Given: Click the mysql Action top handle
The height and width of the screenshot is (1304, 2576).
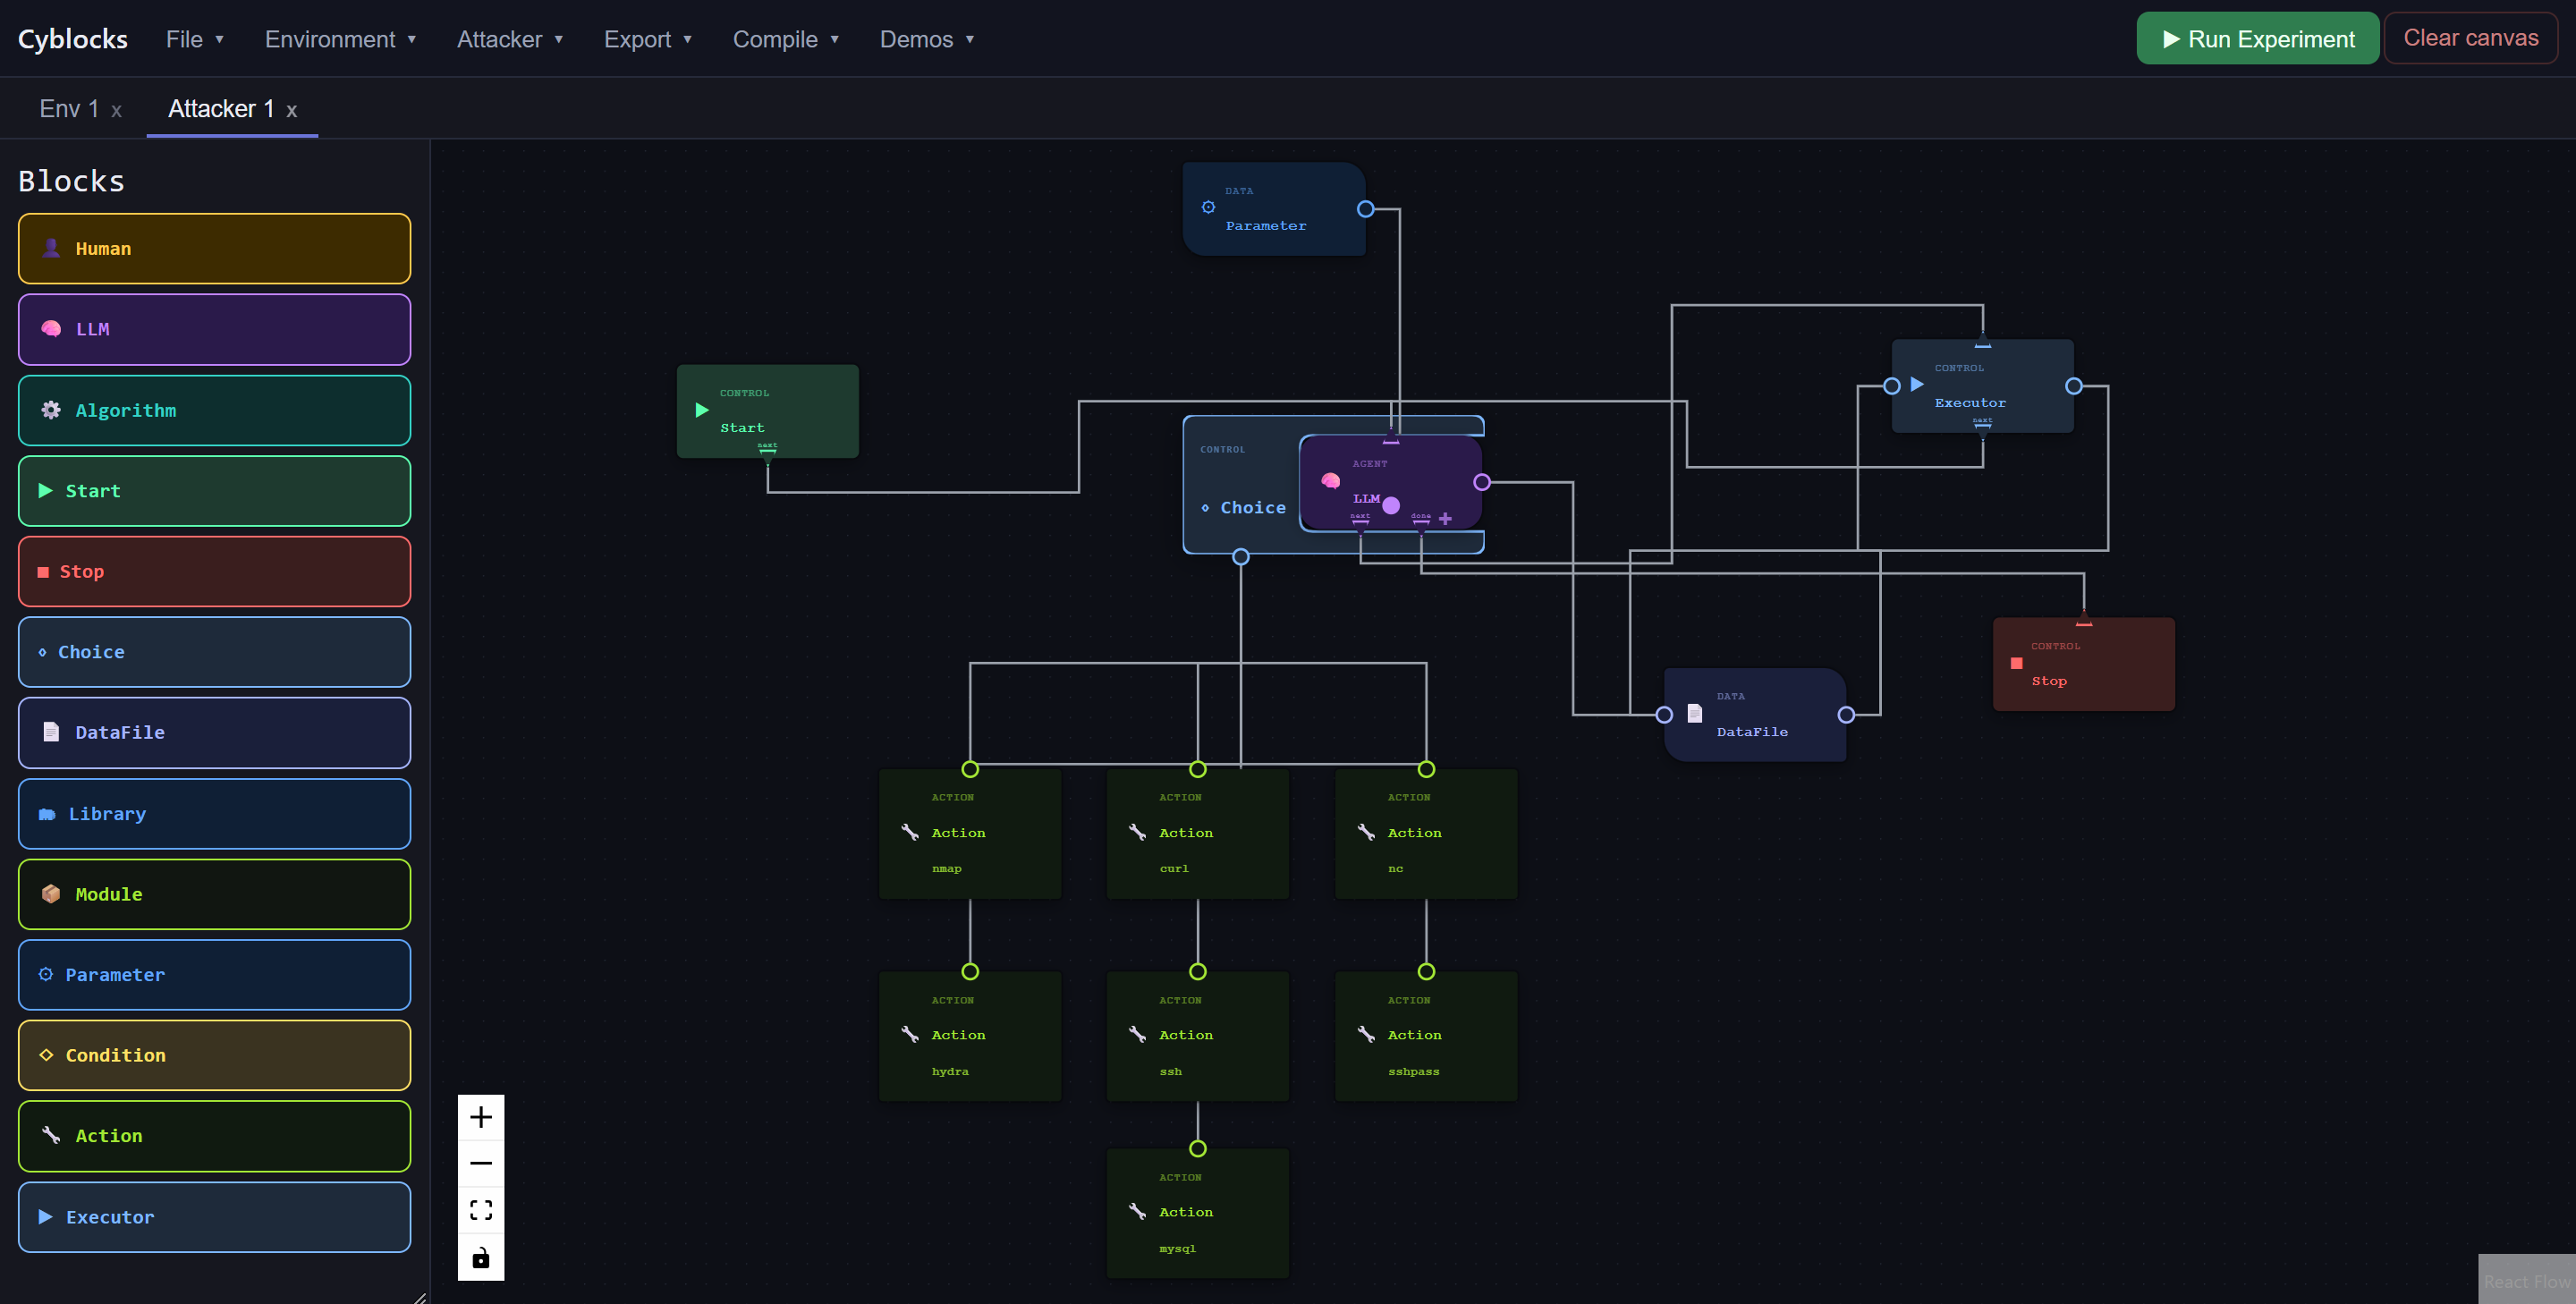Looking at the screenshot, I should pos(1198,1149).
